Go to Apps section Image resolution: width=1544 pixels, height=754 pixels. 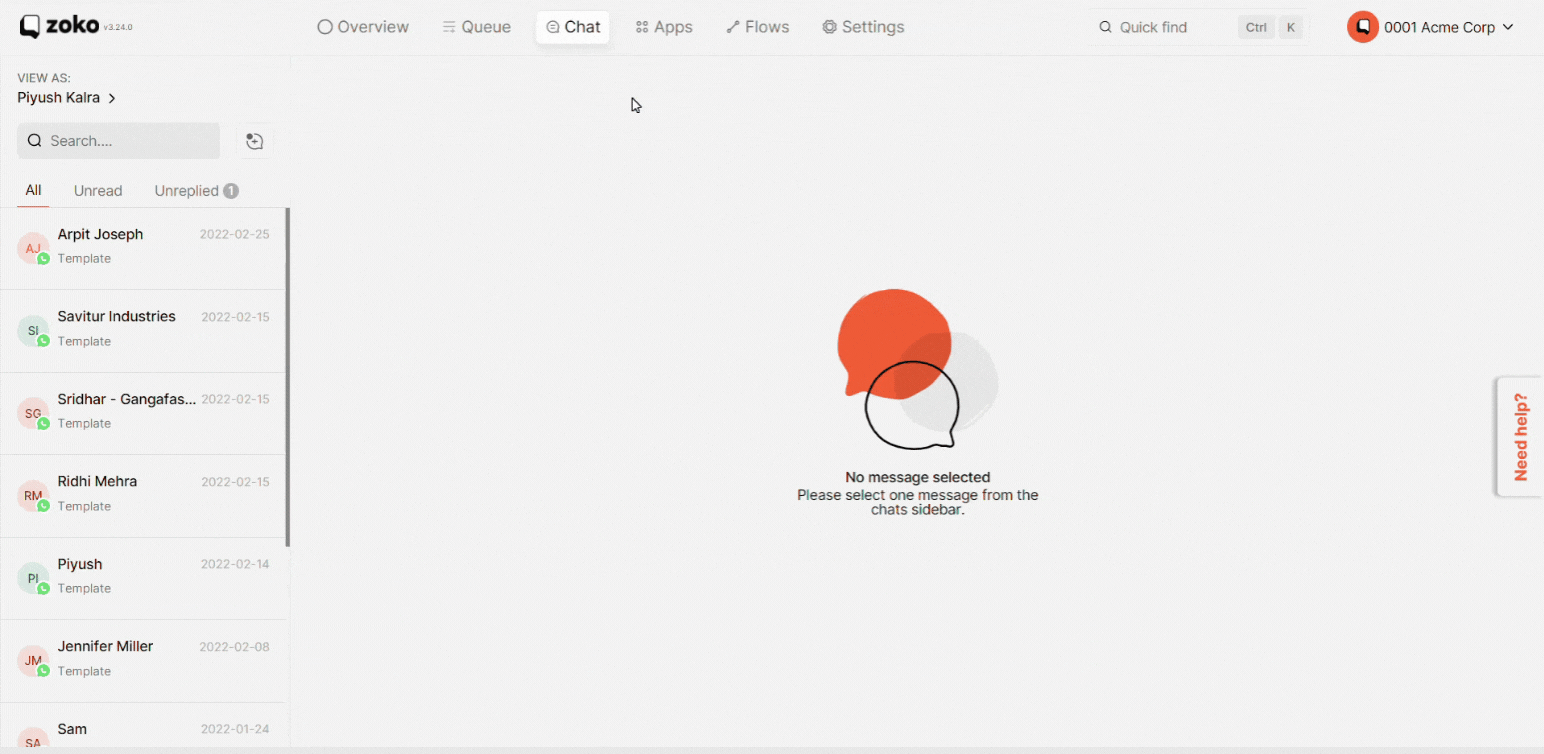tap(664, 27)
